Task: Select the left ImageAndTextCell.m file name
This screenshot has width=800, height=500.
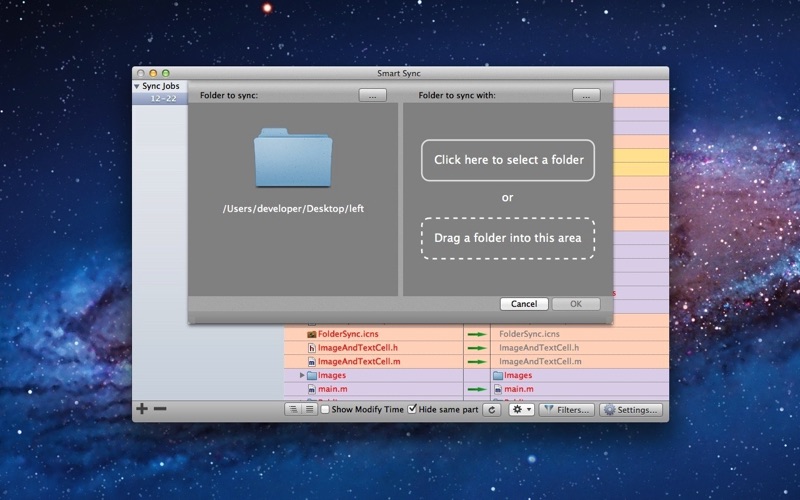Action: coord(359,362)
